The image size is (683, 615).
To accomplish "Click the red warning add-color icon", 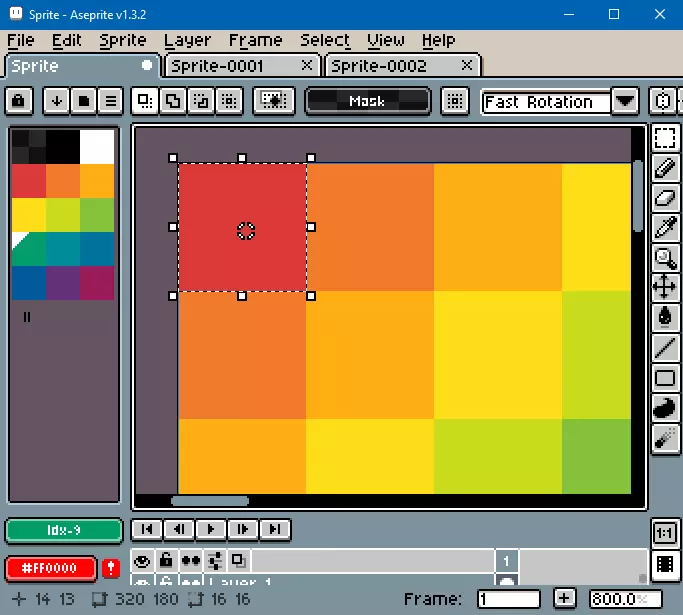I will click(111, 568).
